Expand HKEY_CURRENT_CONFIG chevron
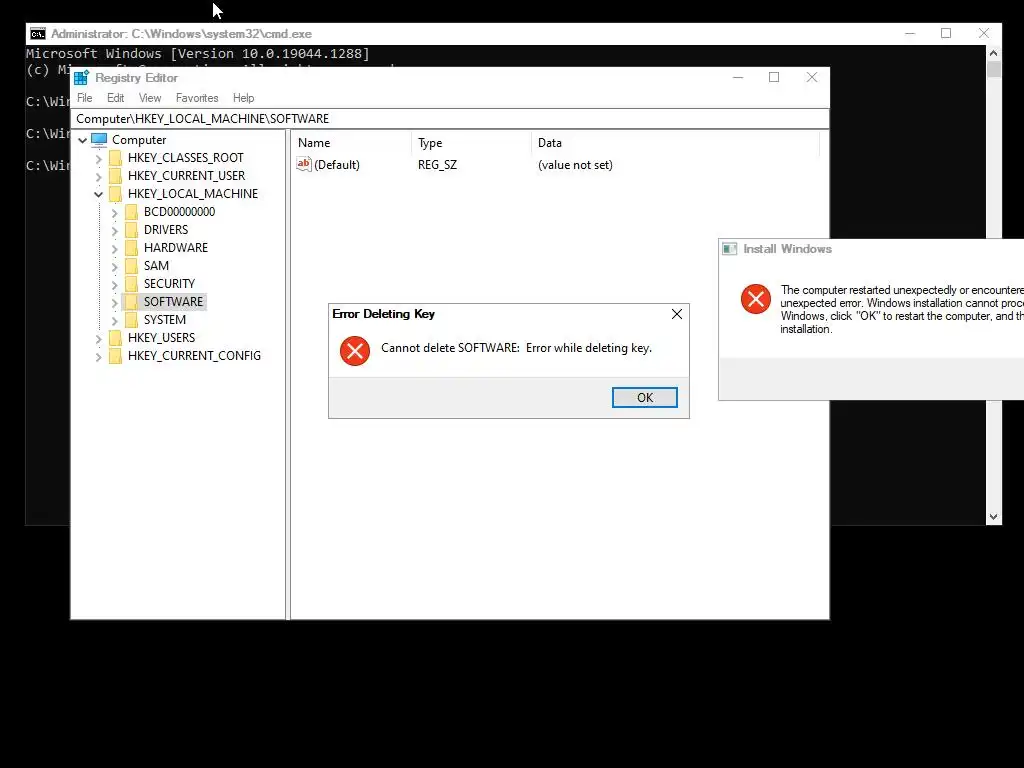The height and width of the screenshot is (768, 1024). coord(99,357)
